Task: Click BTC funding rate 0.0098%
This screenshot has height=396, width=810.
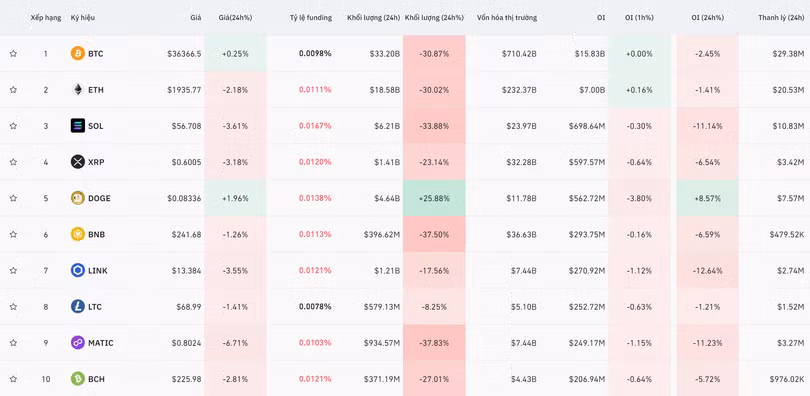Action: click(x=315, y=54)
